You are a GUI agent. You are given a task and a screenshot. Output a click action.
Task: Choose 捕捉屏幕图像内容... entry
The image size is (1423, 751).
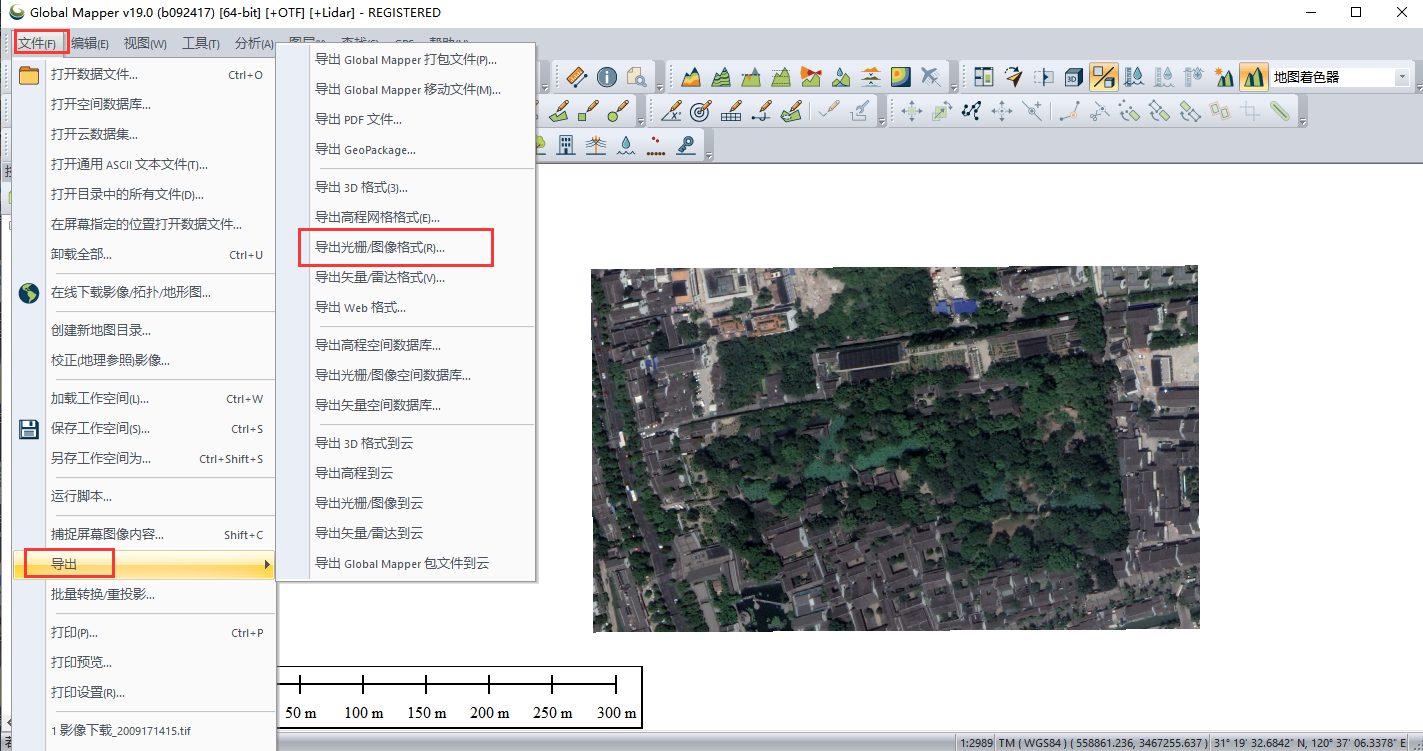click(x=145, y=535)
